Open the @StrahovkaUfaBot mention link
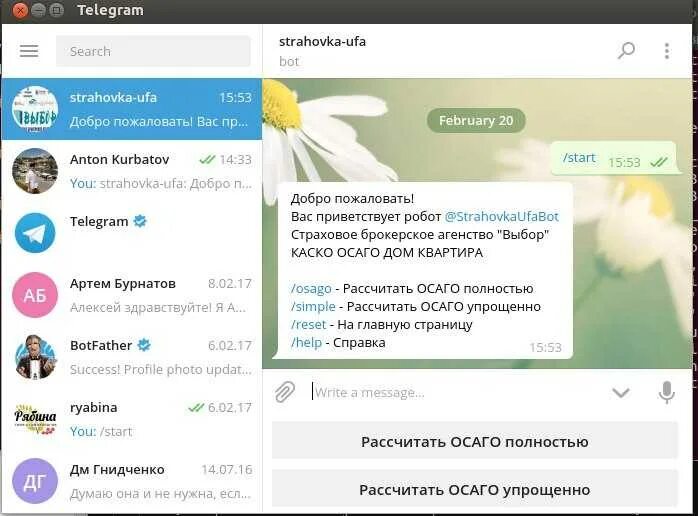698x516 pixels. 502,216
